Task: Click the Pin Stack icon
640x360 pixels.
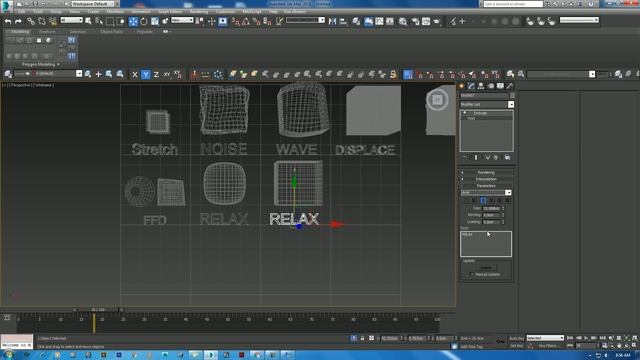Action: [x=464, y=157]
